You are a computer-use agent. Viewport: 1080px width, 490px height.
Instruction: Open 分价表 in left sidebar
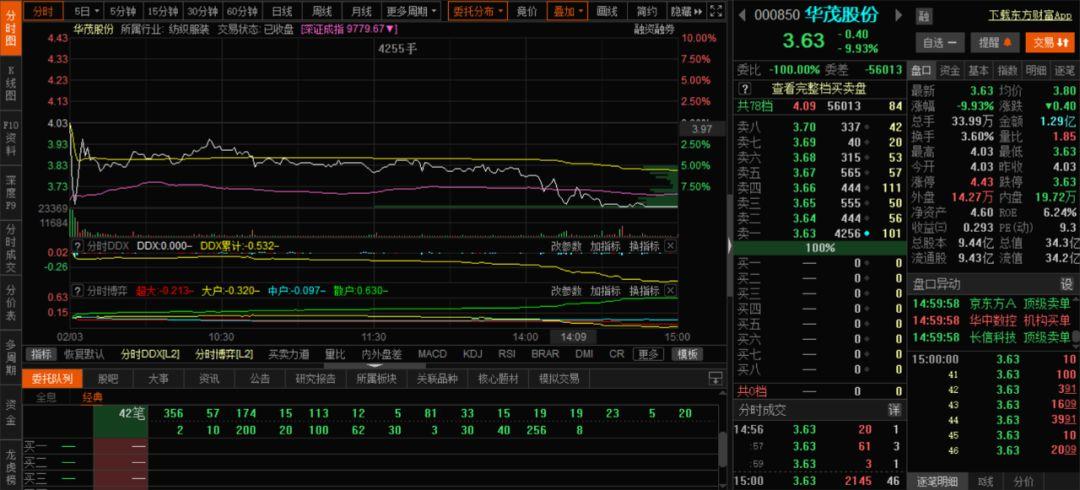(10, 303)
